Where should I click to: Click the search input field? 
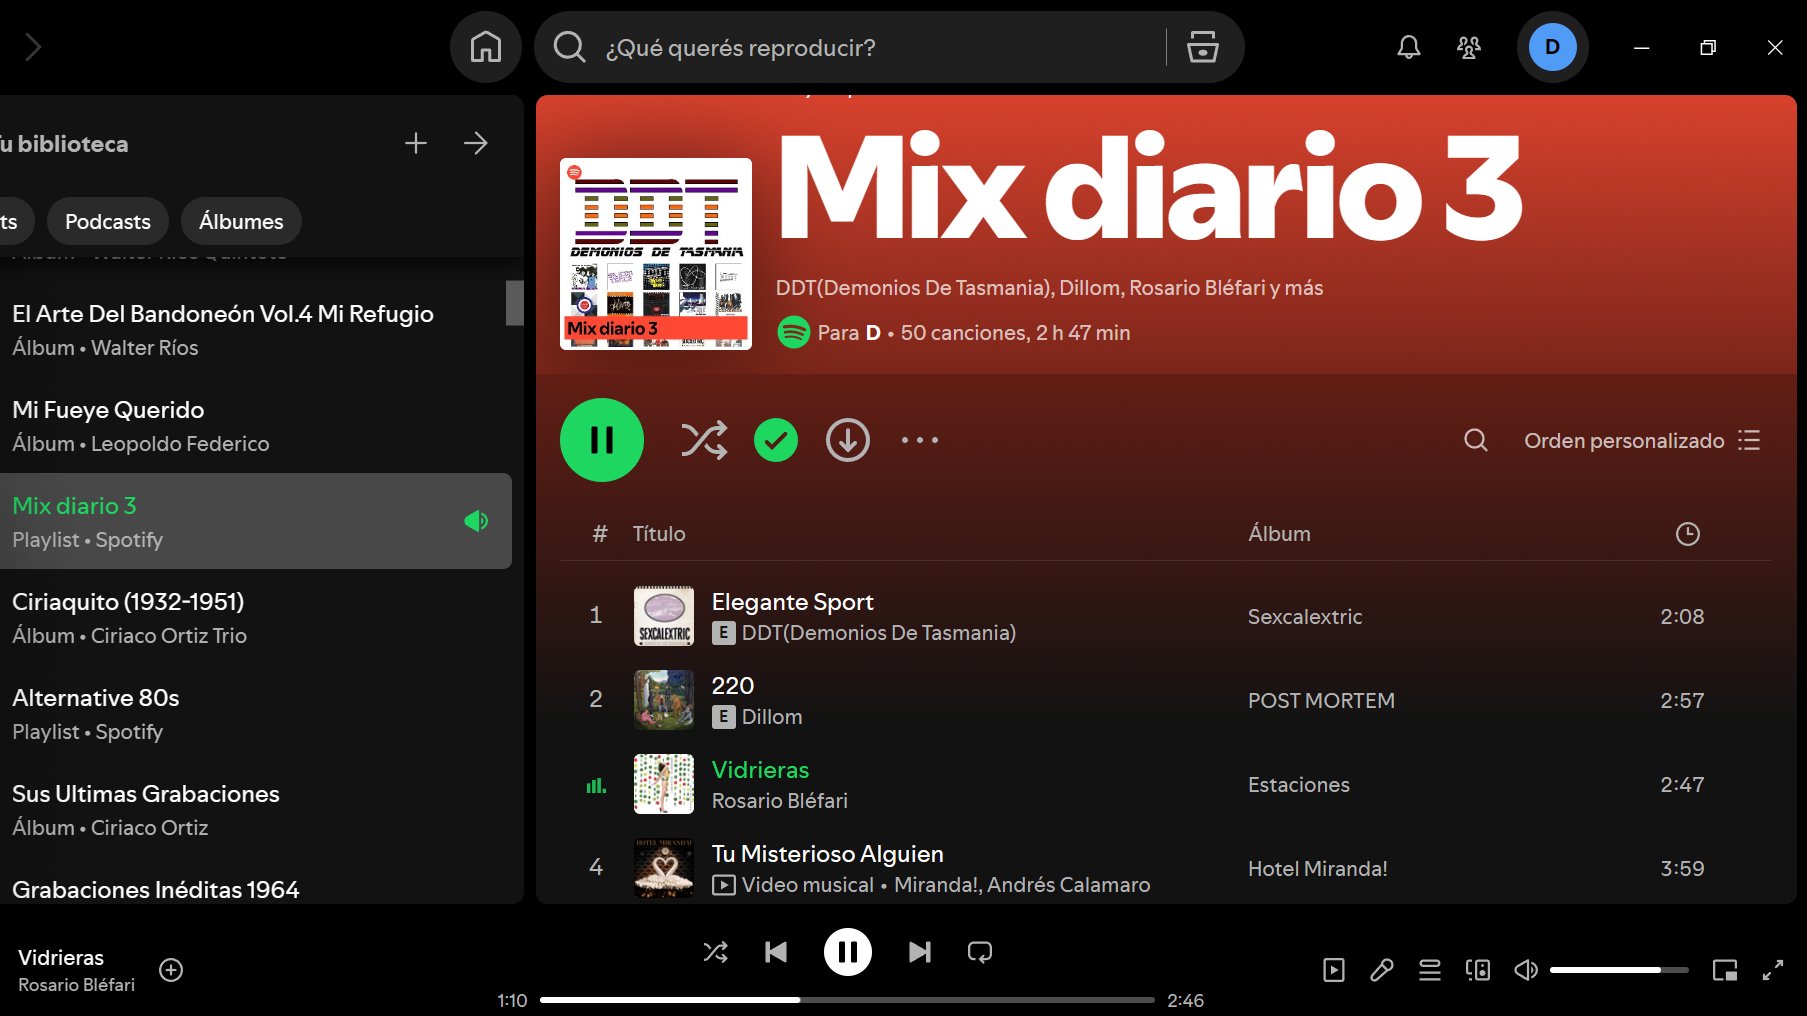(x=880, y=47)
